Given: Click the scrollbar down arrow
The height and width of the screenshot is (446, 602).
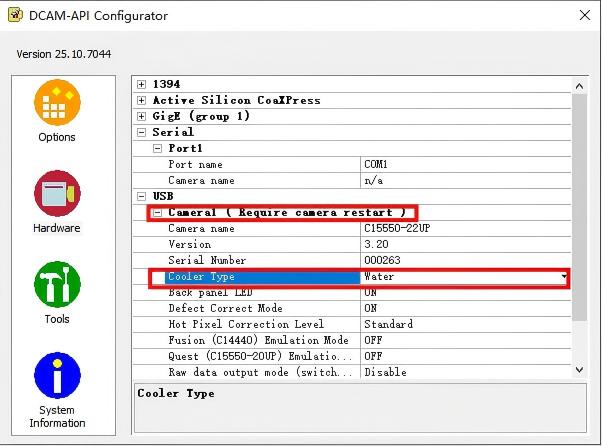Looking at the screenshot, I should click(579, 370).
